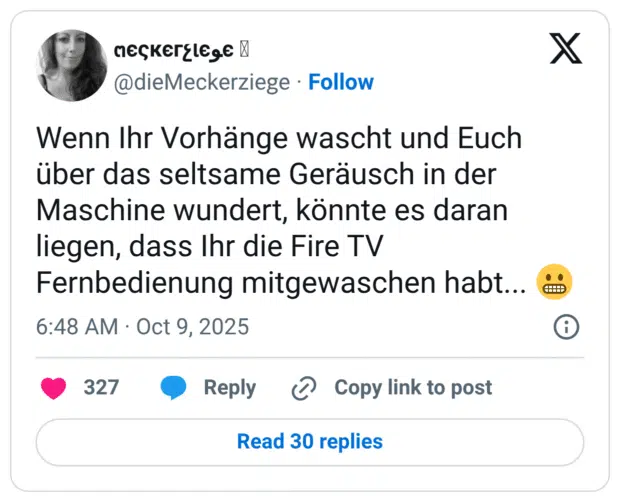Open the author's profile picture

tap(72, 64)
